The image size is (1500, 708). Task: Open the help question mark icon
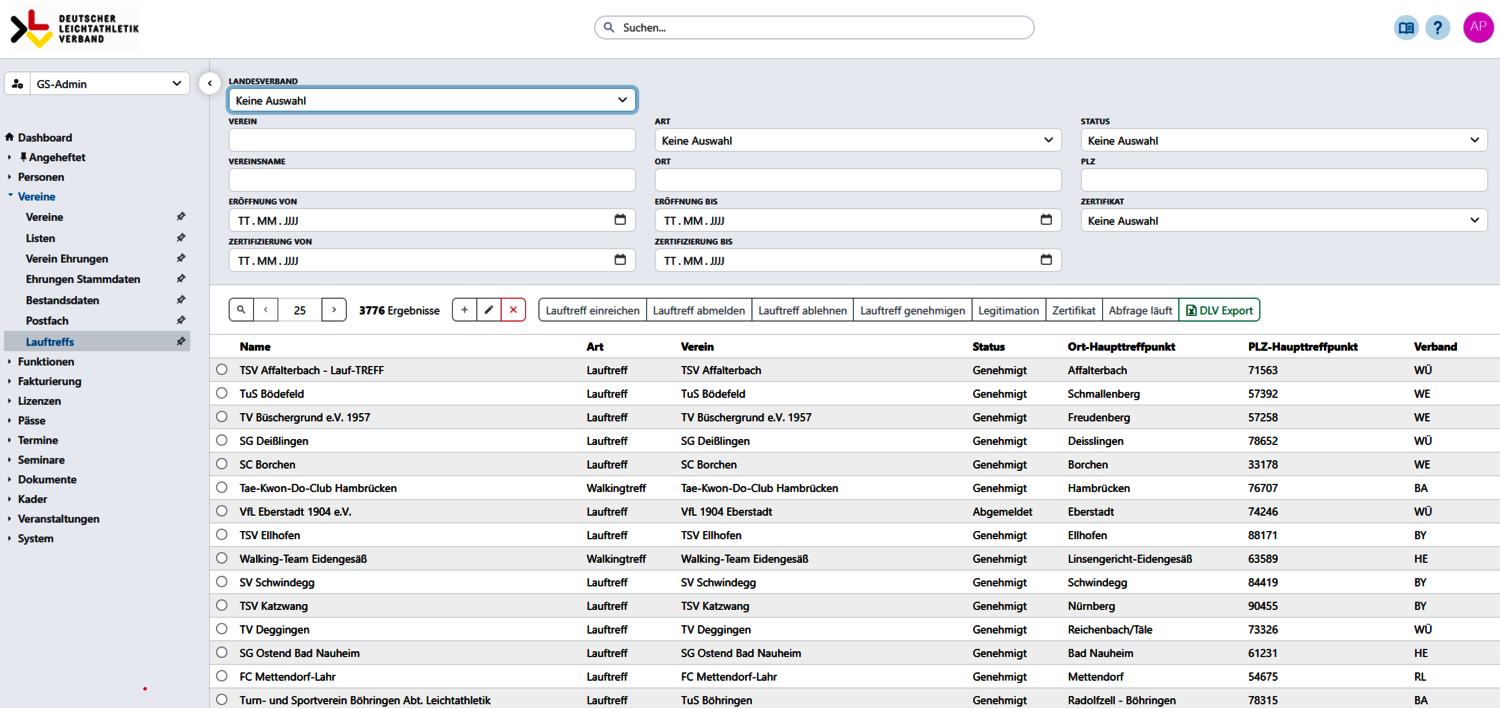[1438, 27]
